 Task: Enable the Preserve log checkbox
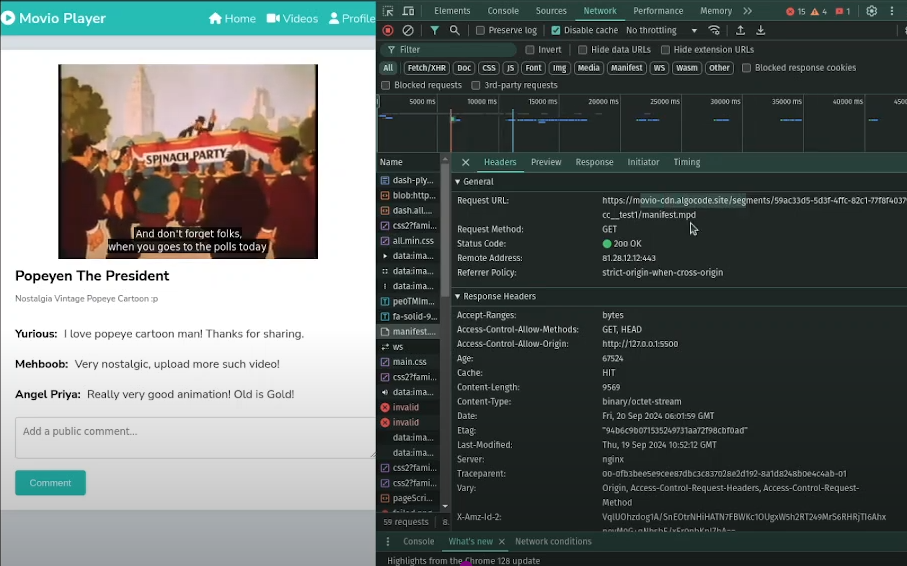pyautogui.click(x=481, y=31)
